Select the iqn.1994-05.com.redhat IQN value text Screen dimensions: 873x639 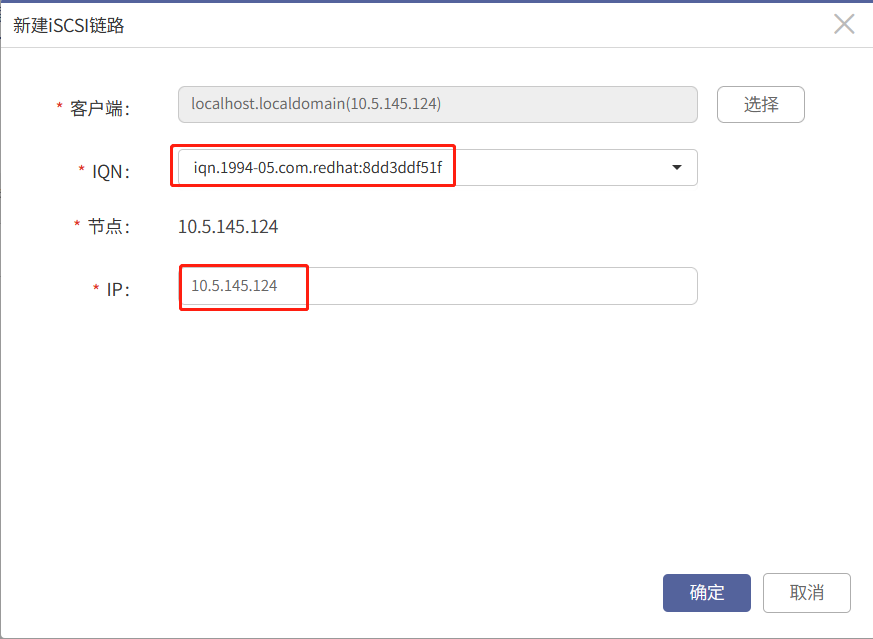pos(317,167)
